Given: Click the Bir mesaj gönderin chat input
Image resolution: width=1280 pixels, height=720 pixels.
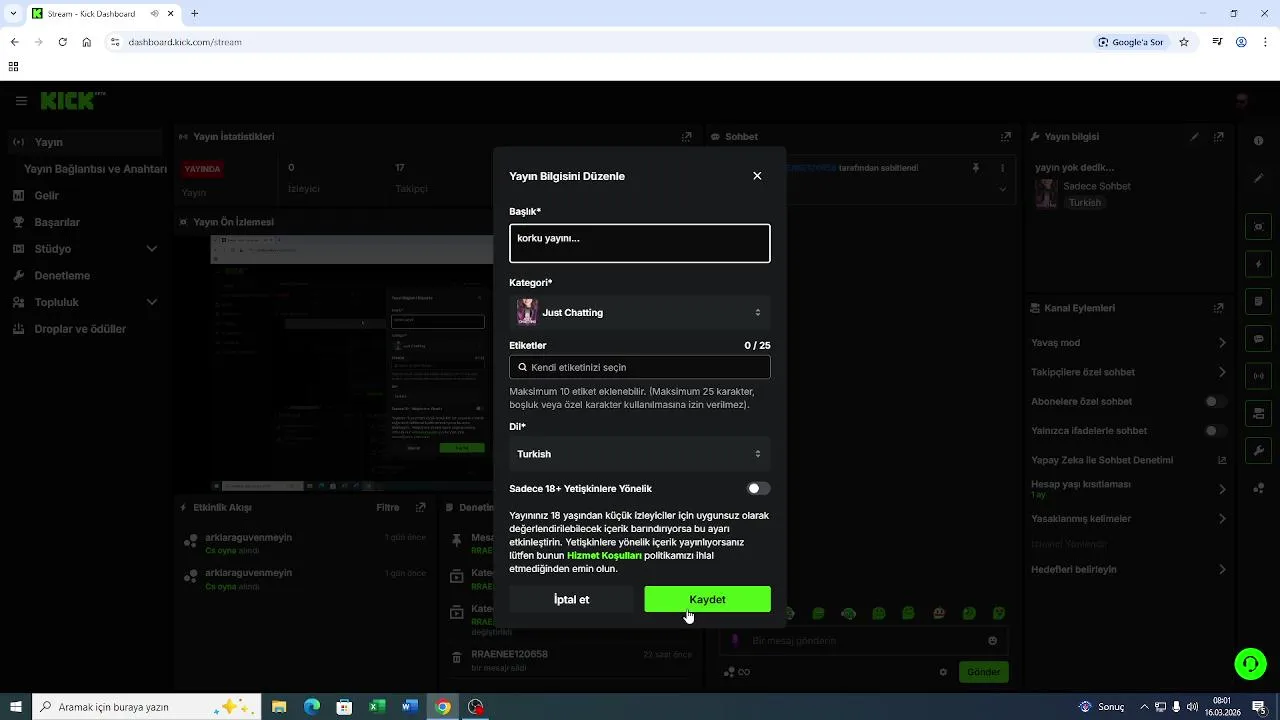Looking at the screenshot, I should coord(863,641).
